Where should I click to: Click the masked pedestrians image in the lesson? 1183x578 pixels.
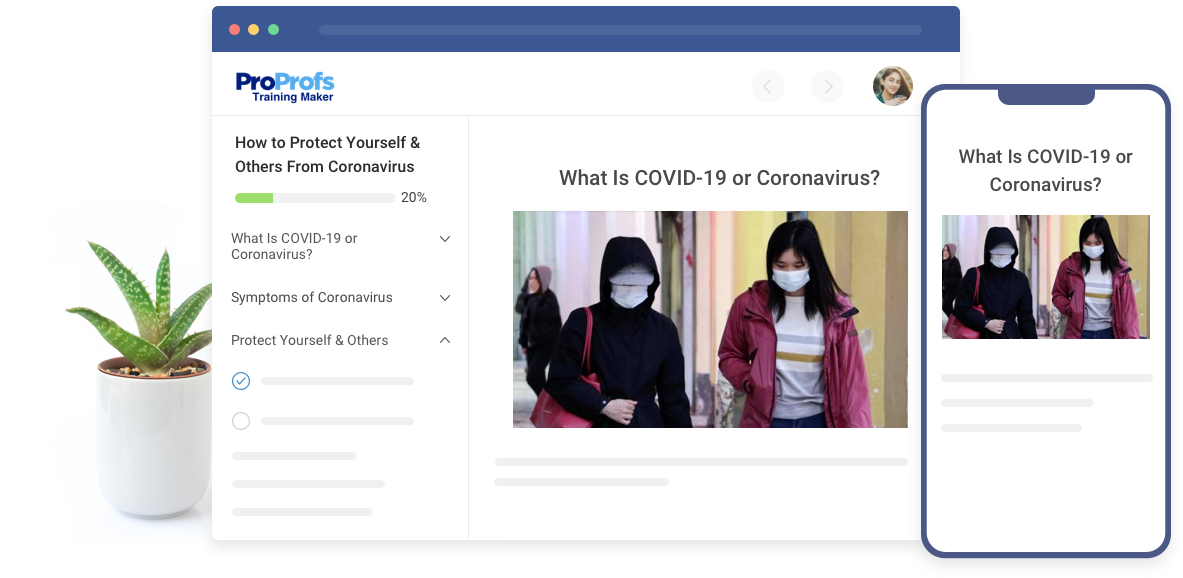[710, 320]
